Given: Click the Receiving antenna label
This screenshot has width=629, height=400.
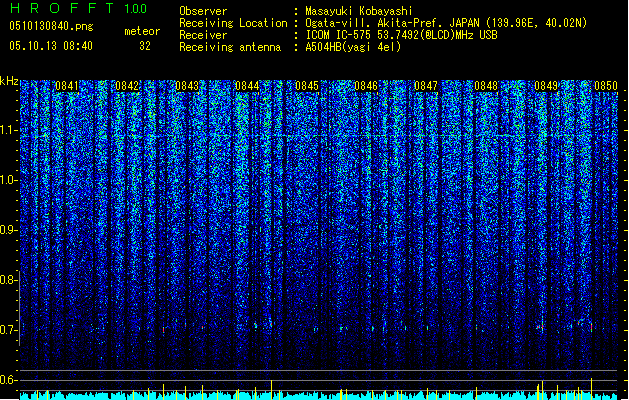Looking at the screenshot, I should tap(230, 47).
